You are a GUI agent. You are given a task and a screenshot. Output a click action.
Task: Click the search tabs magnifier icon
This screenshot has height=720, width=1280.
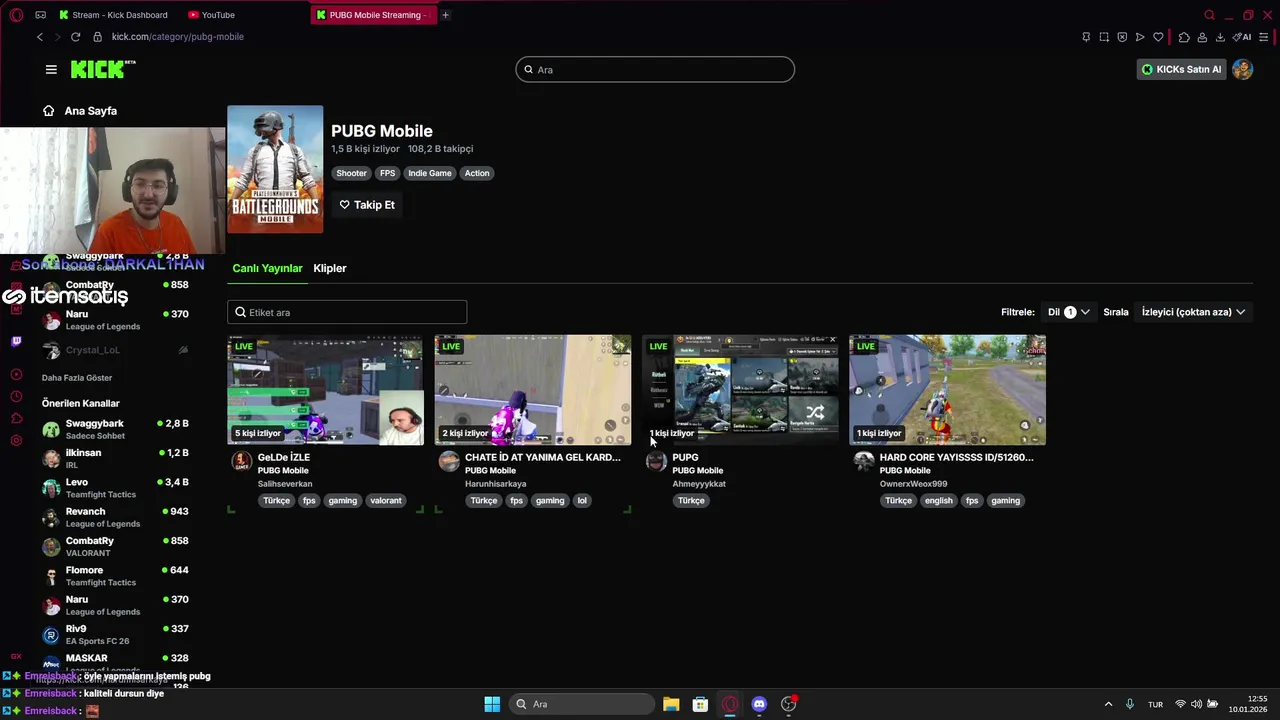tap(1209, 15)
